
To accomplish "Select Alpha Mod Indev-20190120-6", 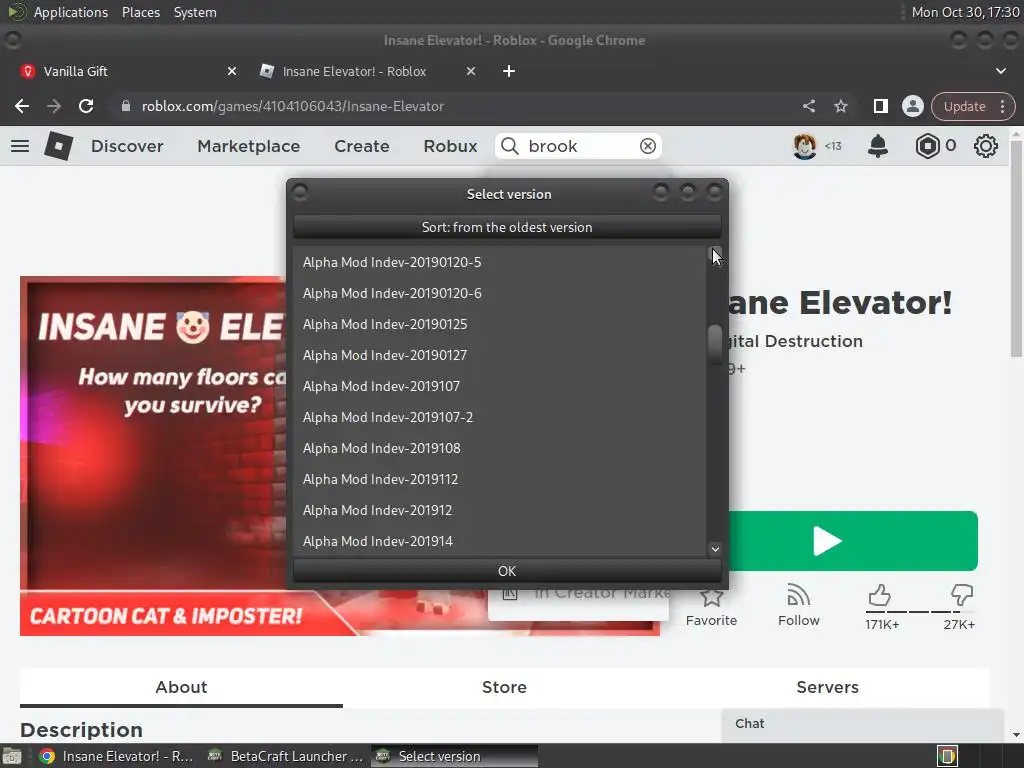I will point(500,293).
